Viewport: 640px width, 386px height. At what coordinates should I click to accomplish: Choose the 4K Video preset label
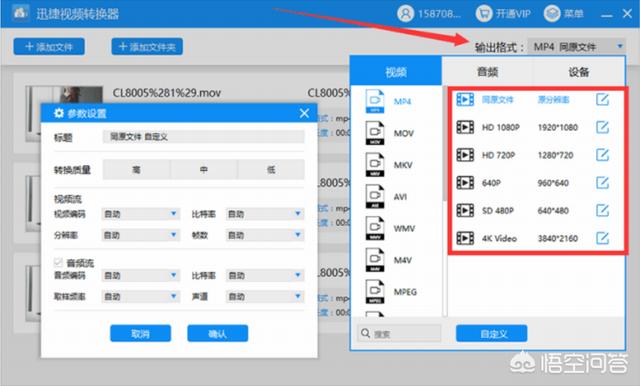pyautogui.click(x=499, y=238)
